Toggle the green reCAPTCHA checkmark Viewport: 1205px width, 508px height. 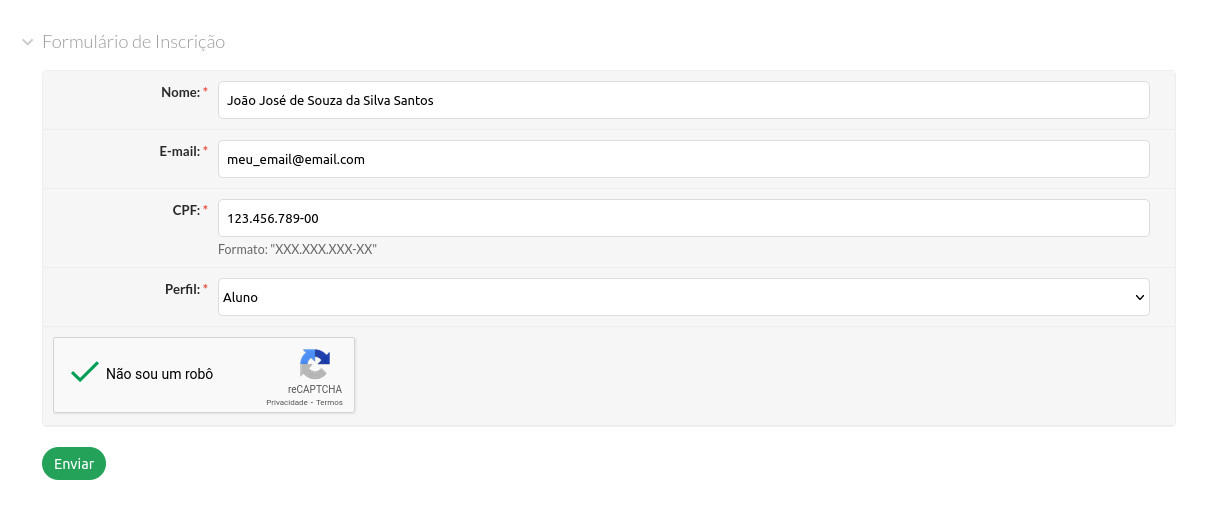[x=84, y=373]
